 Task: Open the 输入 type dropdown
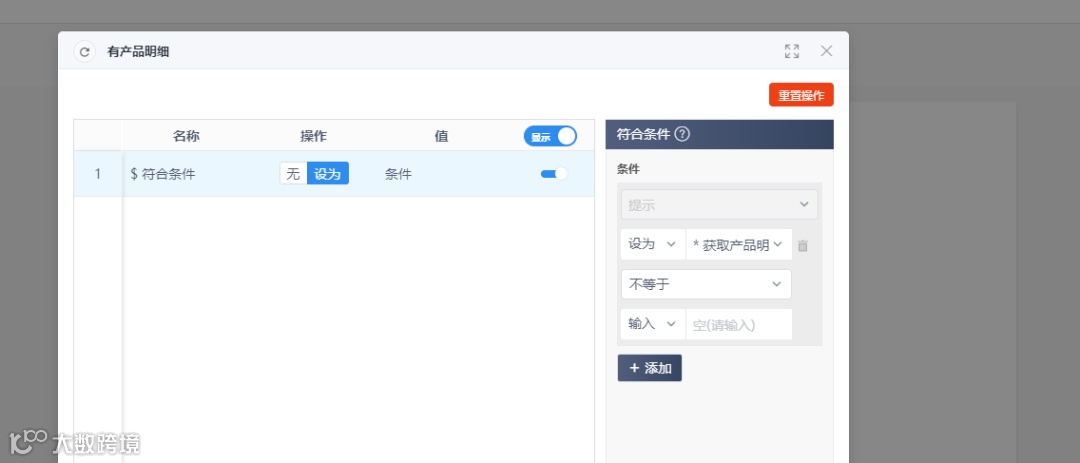[652, 324]
